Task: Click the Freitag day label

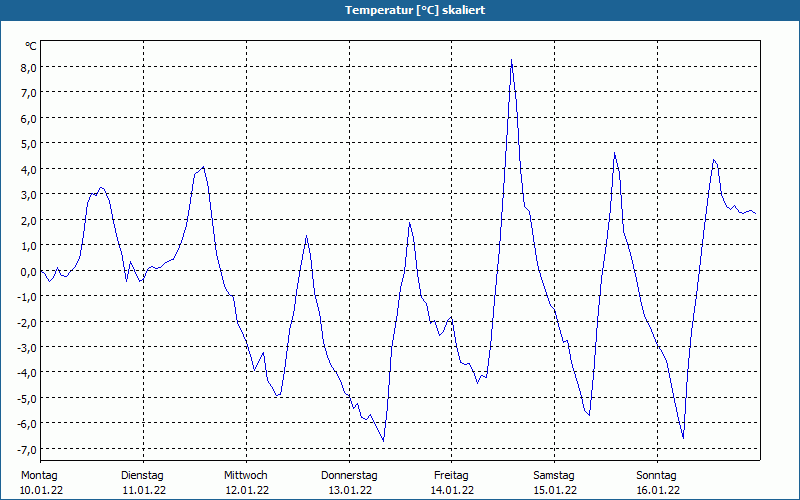Action: (451, 476)
